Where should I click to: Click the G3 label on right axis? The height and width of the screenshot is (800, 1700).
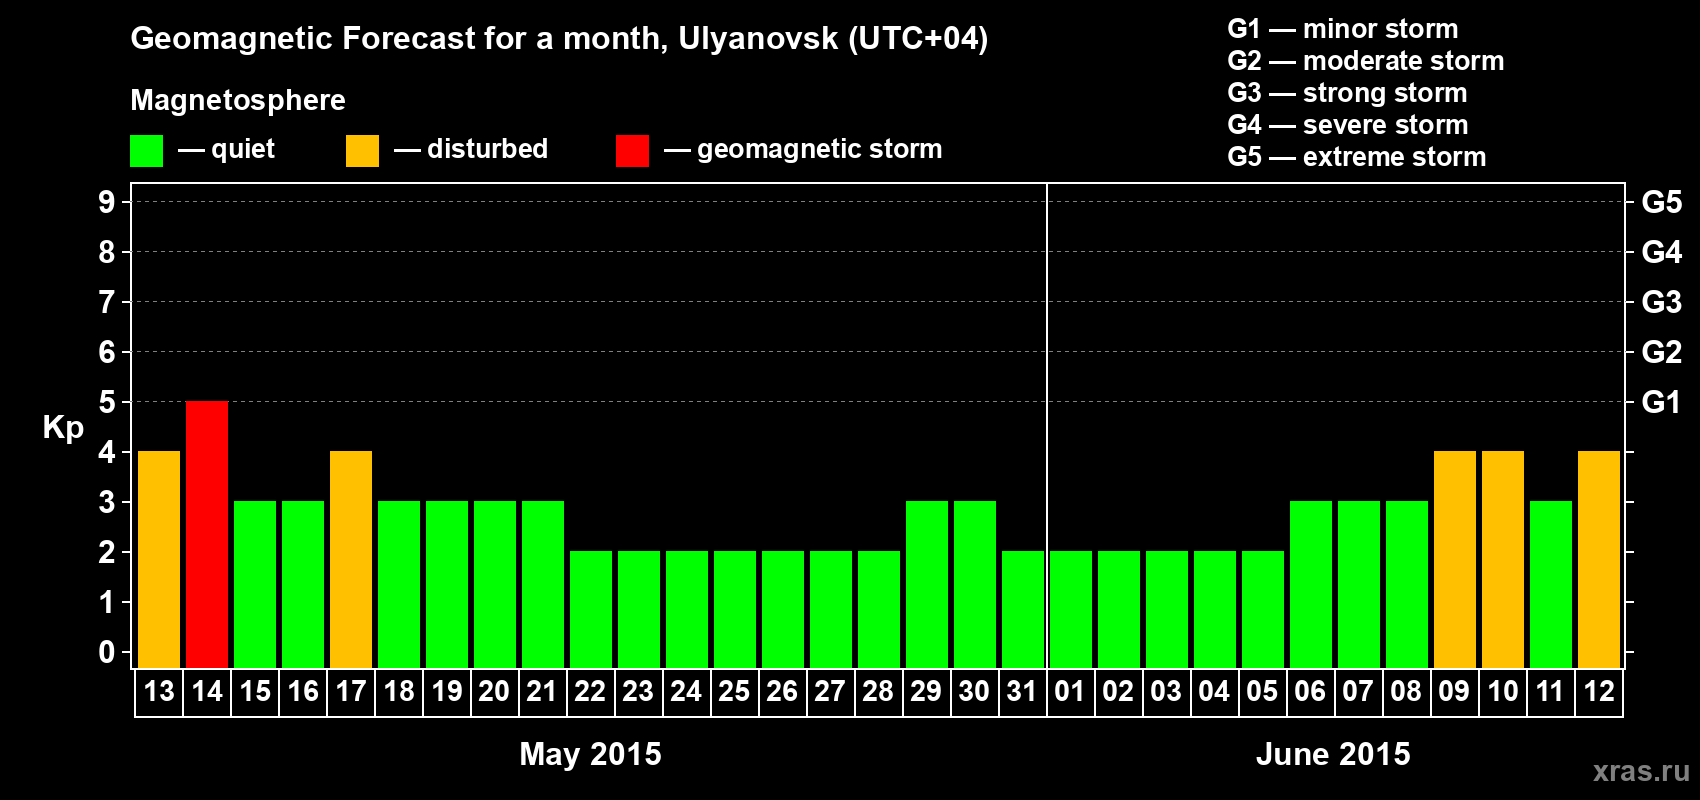(x=1661, y=302)
